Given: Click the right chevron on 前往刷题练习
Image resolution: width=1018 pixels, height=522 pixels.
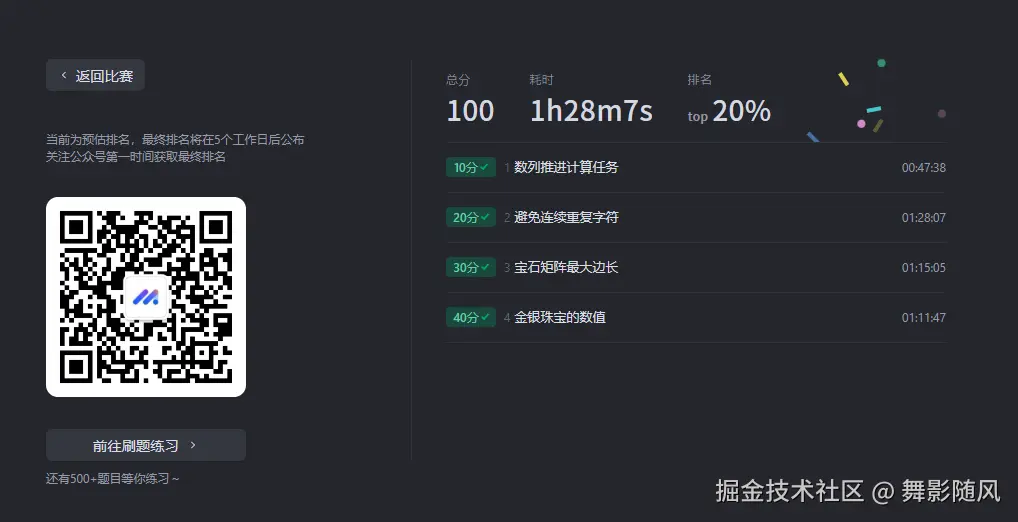Looking at the screenshot, I should (193, 446).
